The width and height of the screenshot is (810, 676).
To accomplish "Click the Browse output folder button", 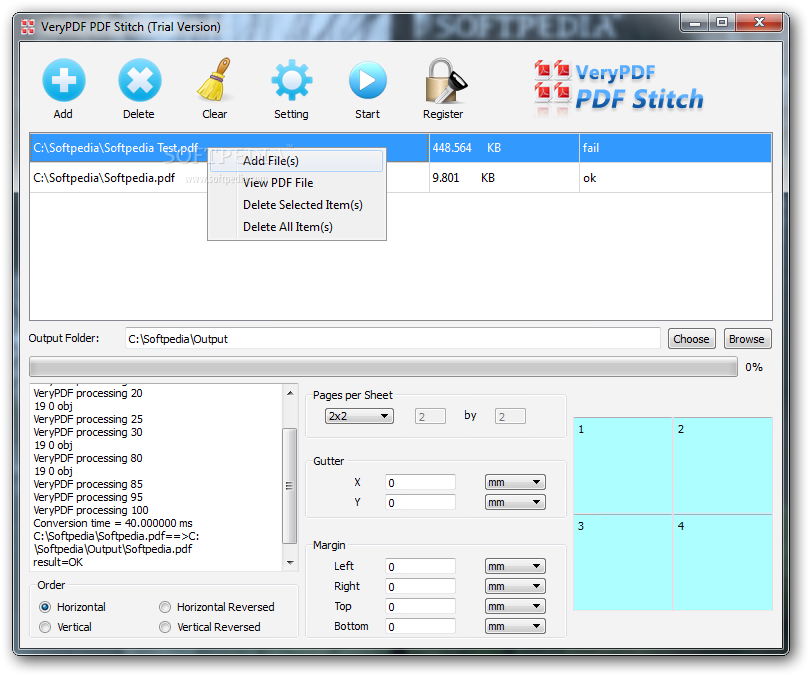I will click(747, 339).
